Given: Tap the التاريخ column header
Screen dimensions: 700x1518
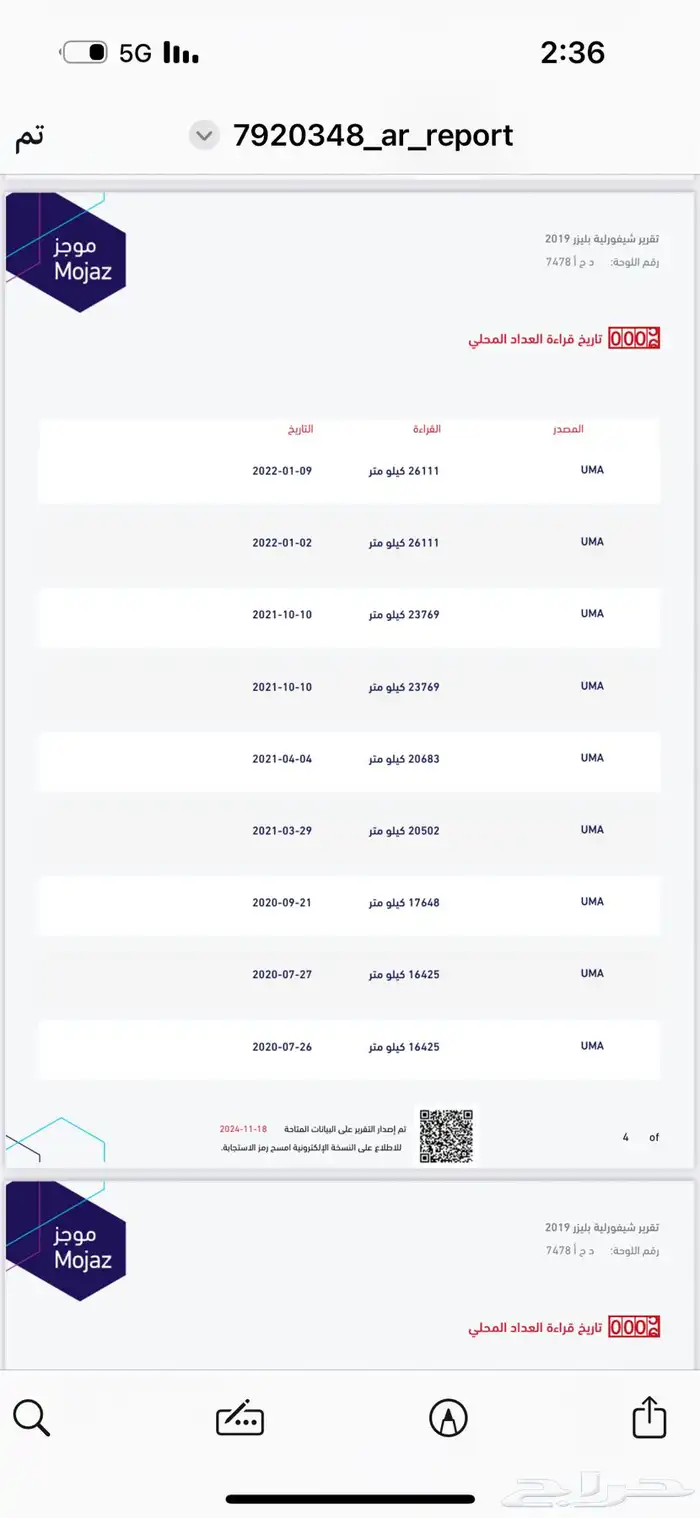Looking at the screenshot, I should click(x=300, y=429).
